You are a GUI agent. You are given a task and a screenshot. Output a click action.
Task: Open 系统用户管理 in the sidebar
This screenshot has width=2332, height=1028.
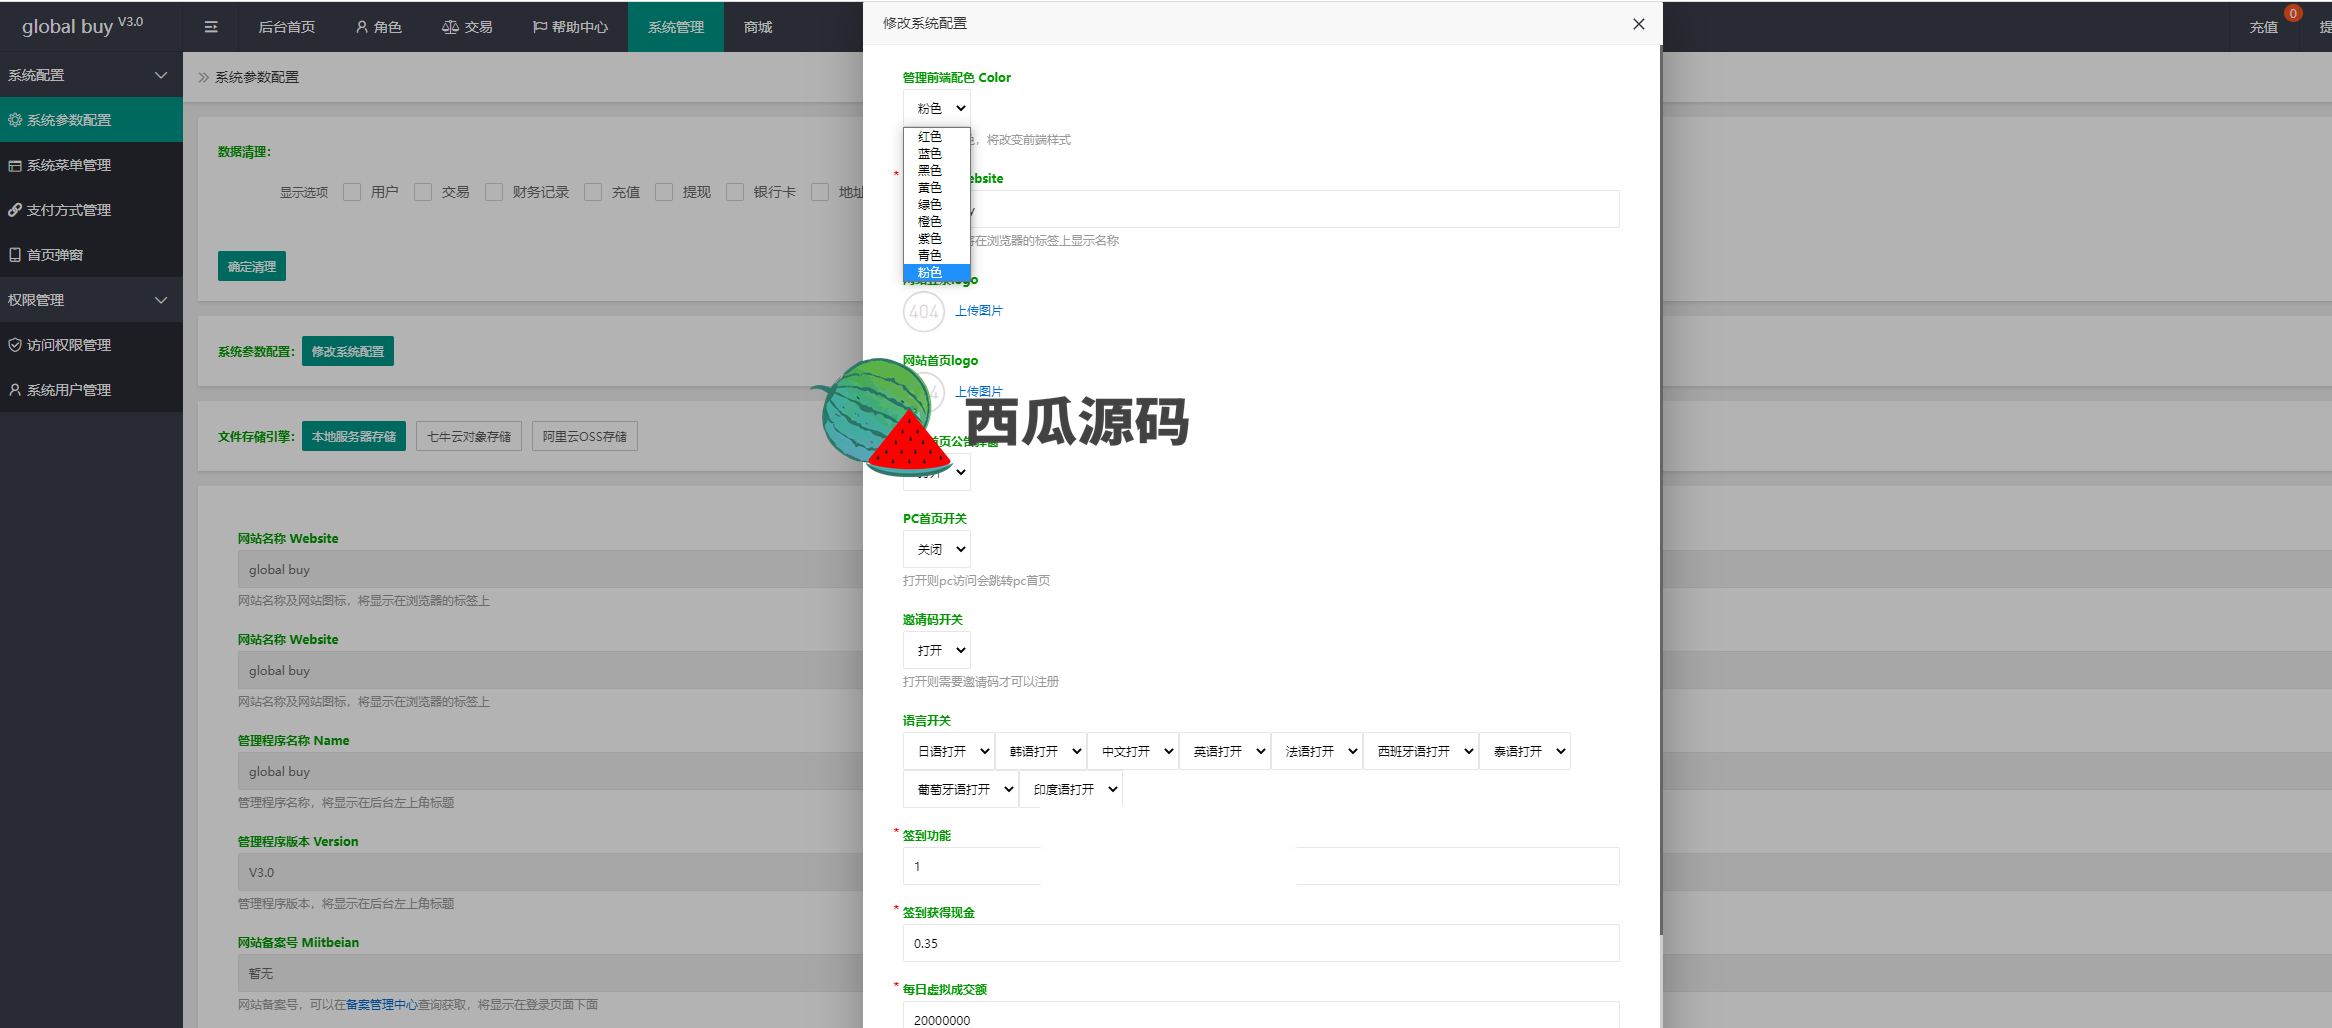pyautogui.click(x=91, y=390)
